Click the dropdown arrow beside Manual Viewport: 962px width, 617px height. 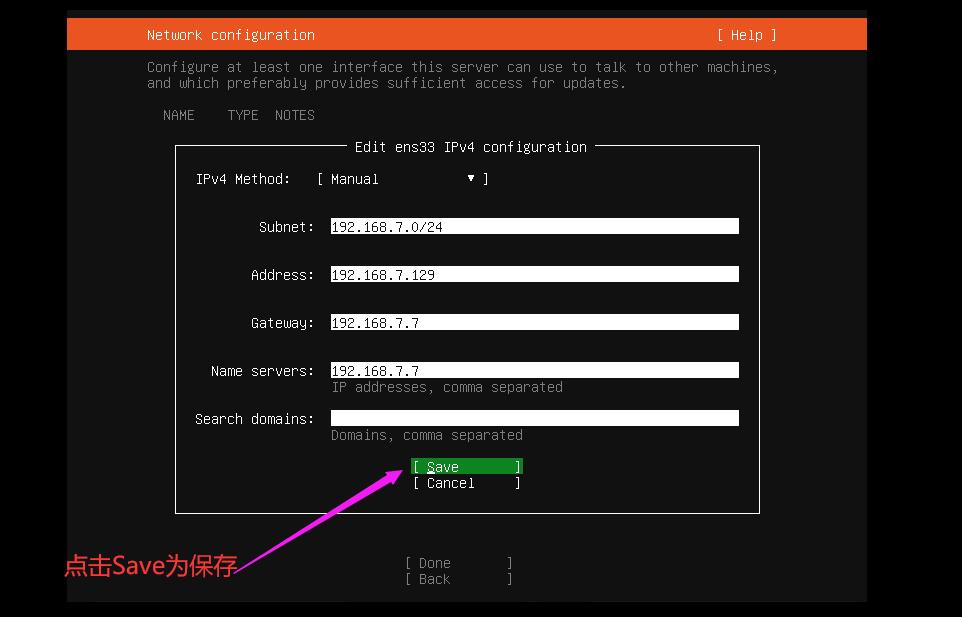[x=471, y=178]
